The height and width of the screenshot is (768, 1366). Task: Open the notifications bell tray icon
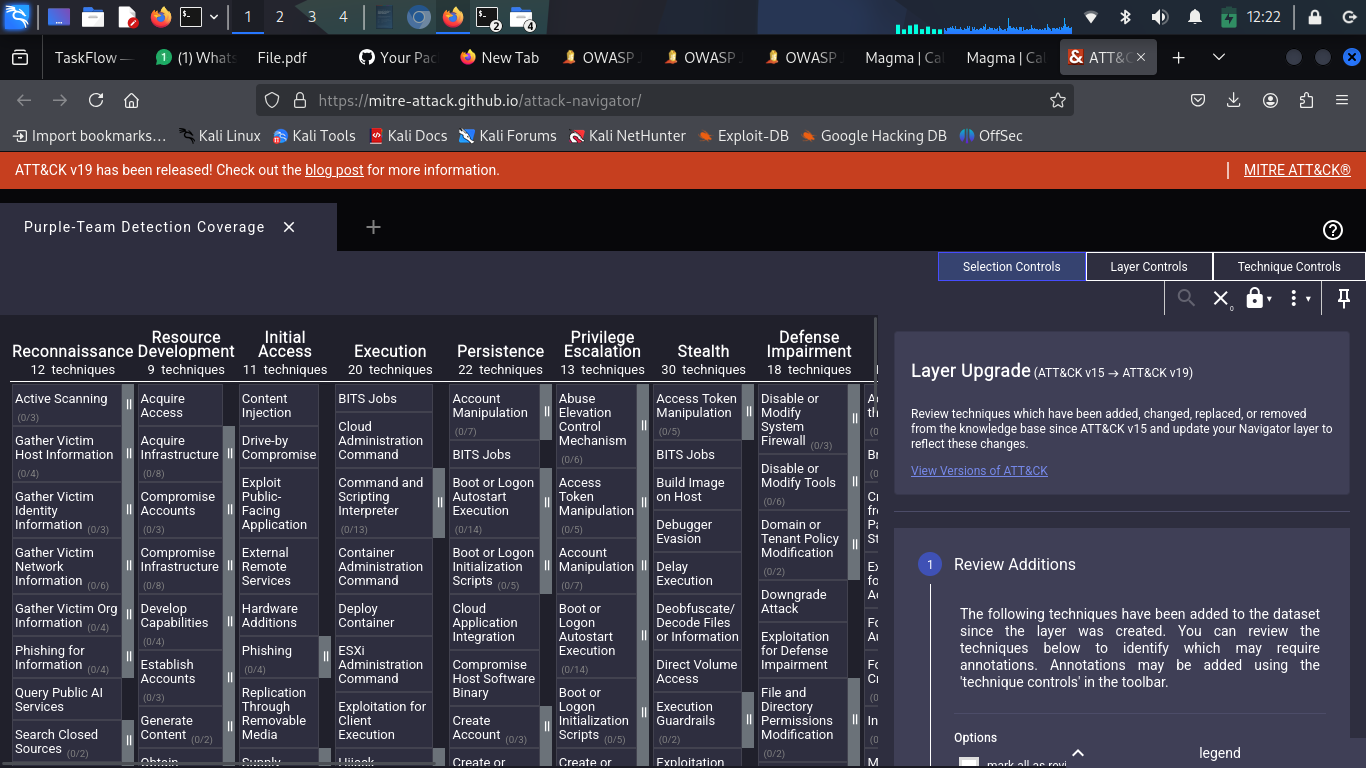click(x=1194, y=16)
